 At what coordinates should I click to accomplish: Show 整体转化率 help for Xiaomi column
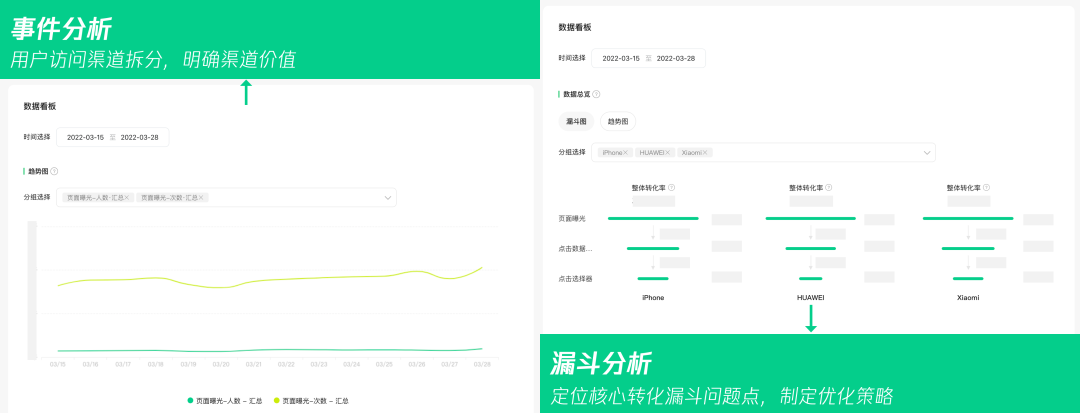986,187
